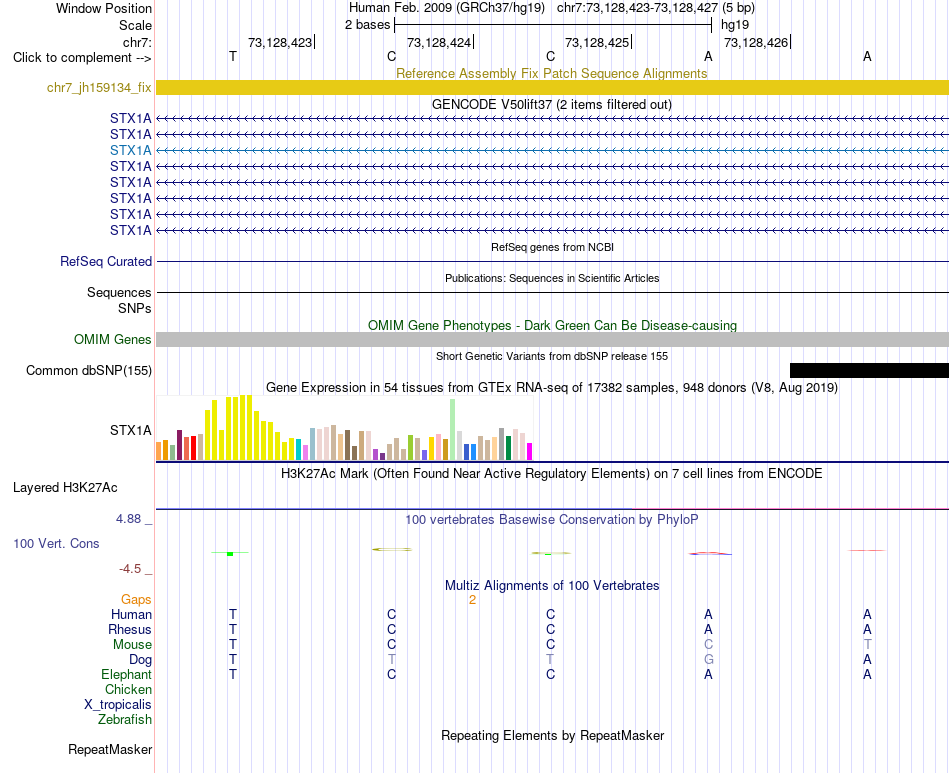950x773 pixels.
Task: Select the Scale track label
Action: 135,25
